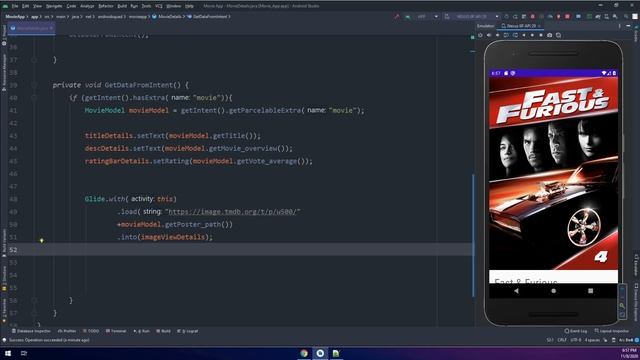640x360 pixels.
Task: Collapse the if block fold at line 40
Action: pyautogui.click(x=34, y=98)
